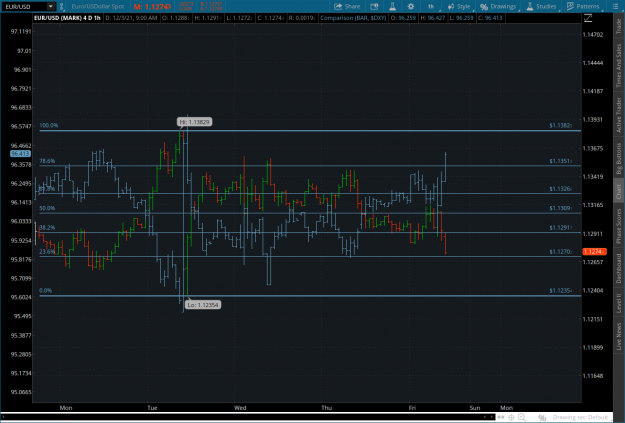Open the Patterns menu
The image size is (625, 423).
pyautogui.click(x=584, y=6)
